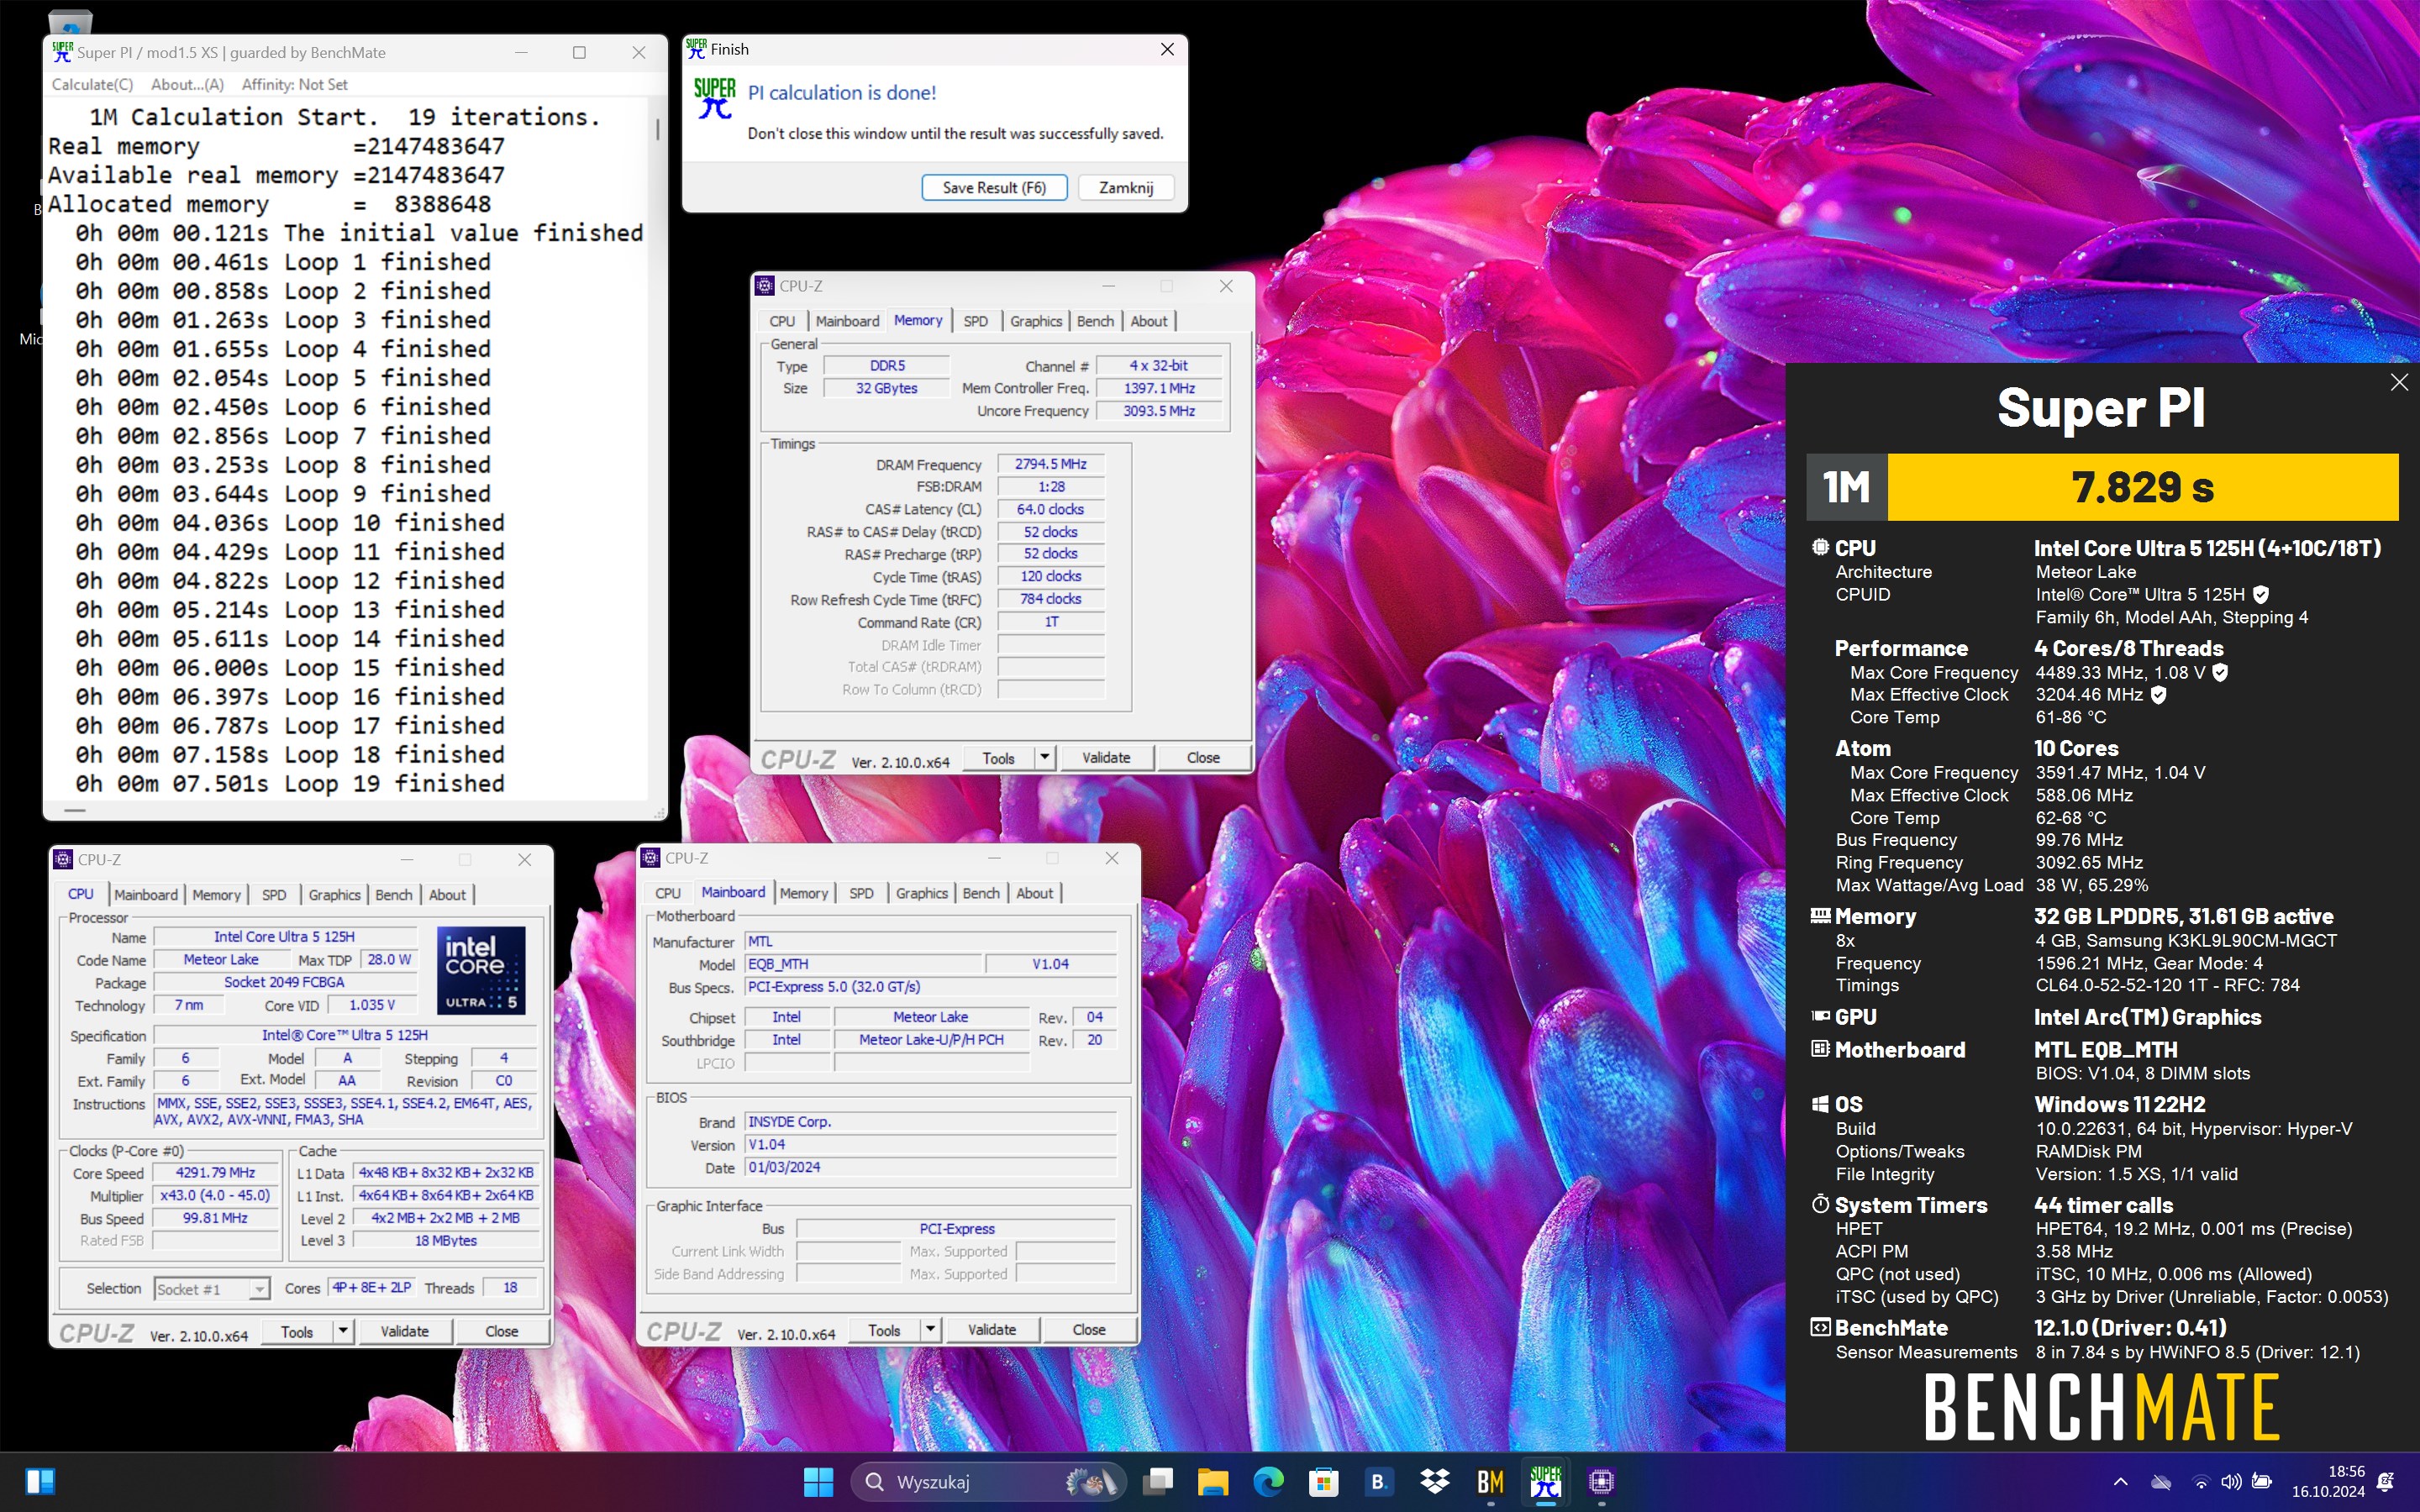
Task: Open the Socket #1 selection dropdown
Action: (x=211, y=1289)
